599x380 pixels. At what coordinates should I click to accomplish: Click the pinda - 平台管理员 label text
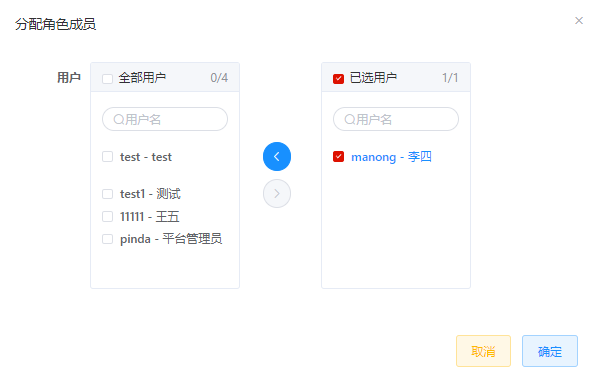[171, 239]
